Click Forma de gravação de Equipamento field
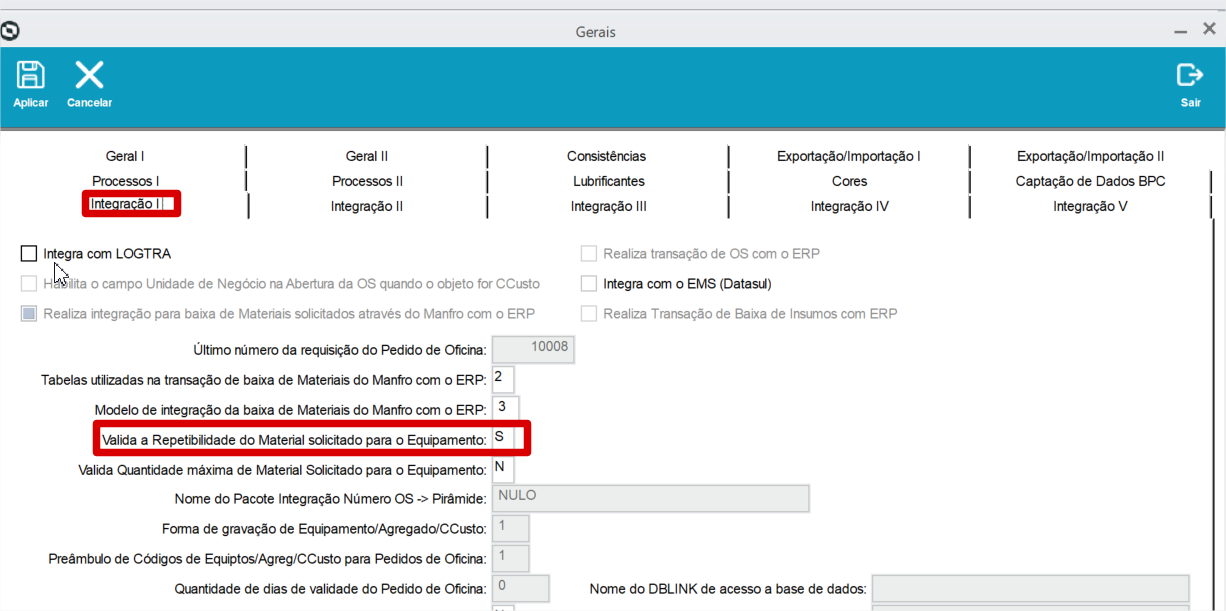Screen dimensions: 1226x611 coord(511,528)
